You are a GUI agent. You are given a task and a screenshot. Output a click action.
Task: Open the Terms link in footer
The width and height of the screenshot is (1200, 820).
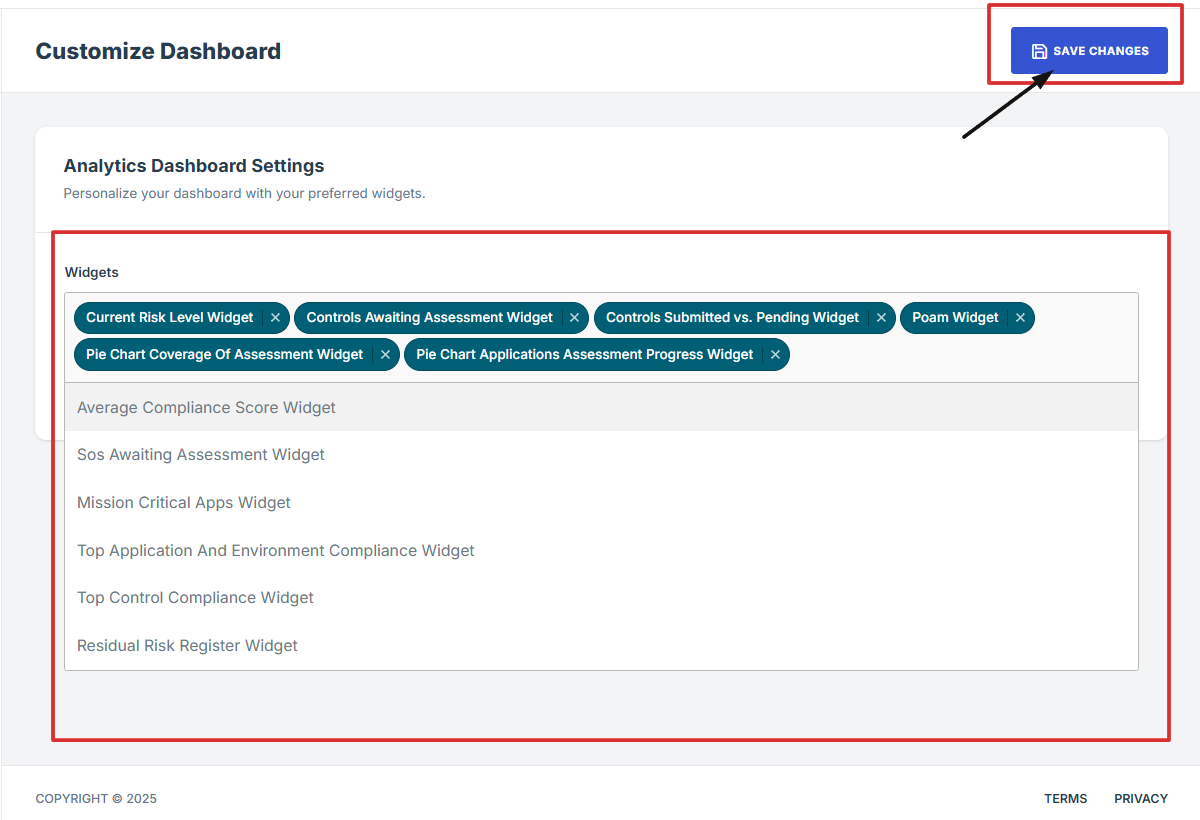click(x=1065, y=799)
